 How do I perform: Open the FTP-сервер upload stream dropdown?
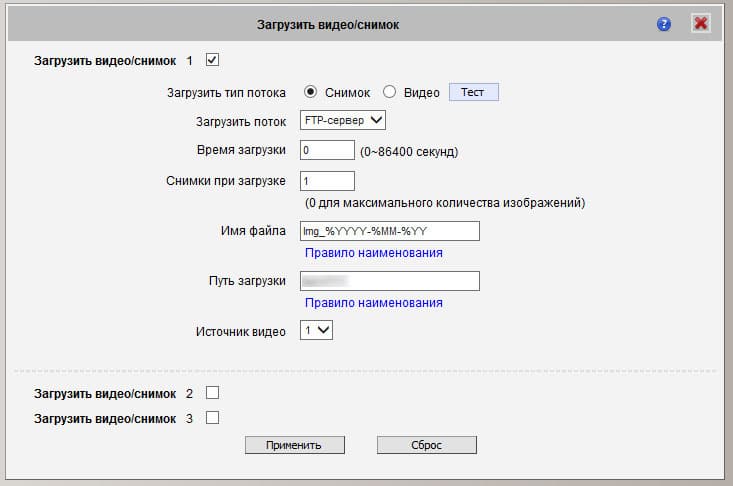[x=343, y=121]
